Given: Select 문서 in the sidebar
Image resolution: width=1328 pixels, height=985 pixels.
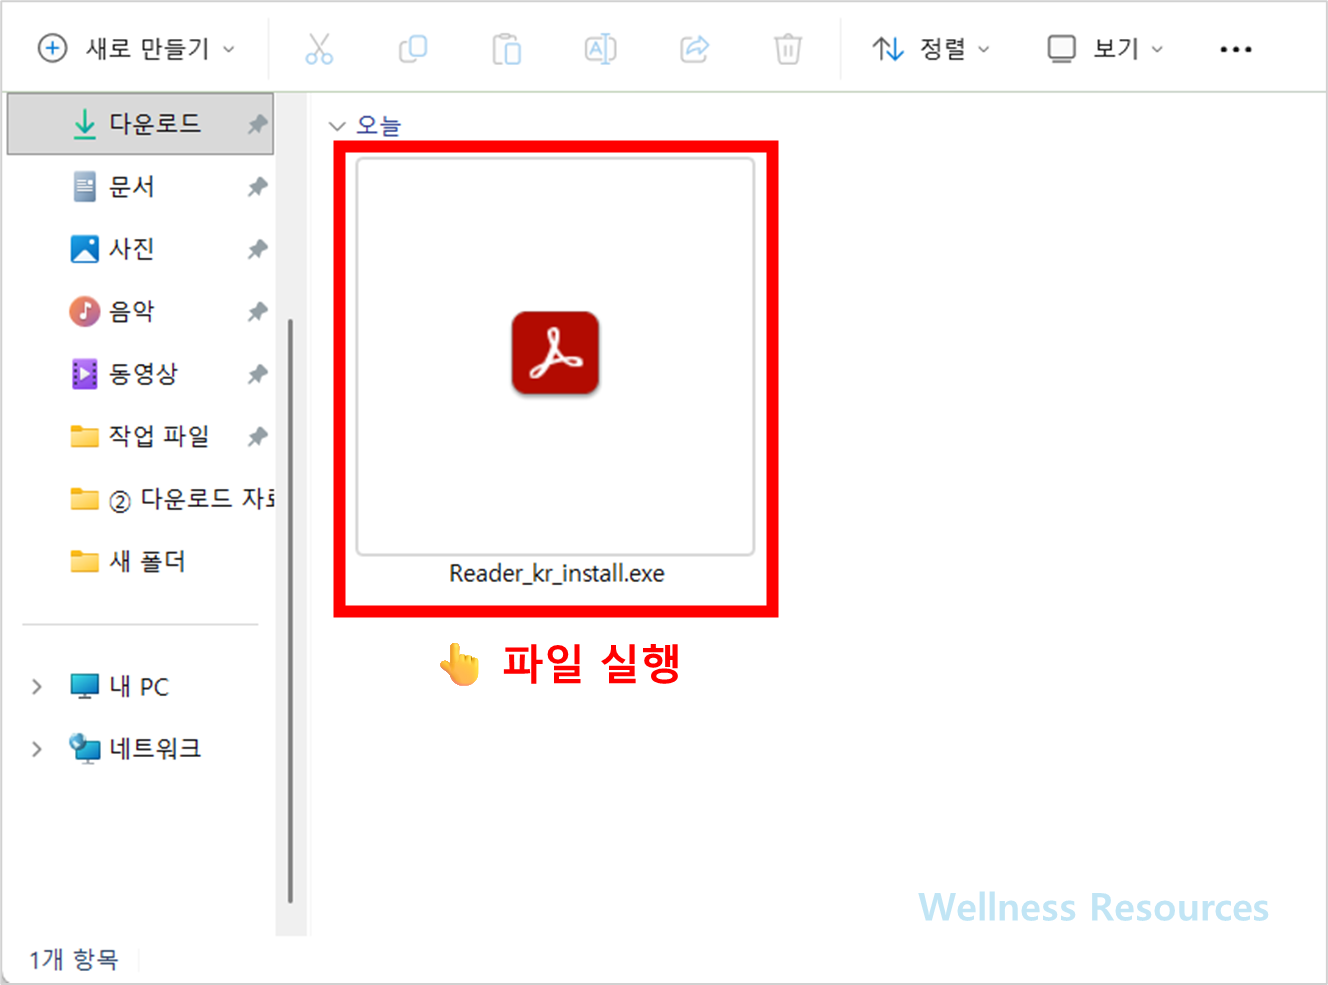Looking at the screenshot, I should coord(131,186).
